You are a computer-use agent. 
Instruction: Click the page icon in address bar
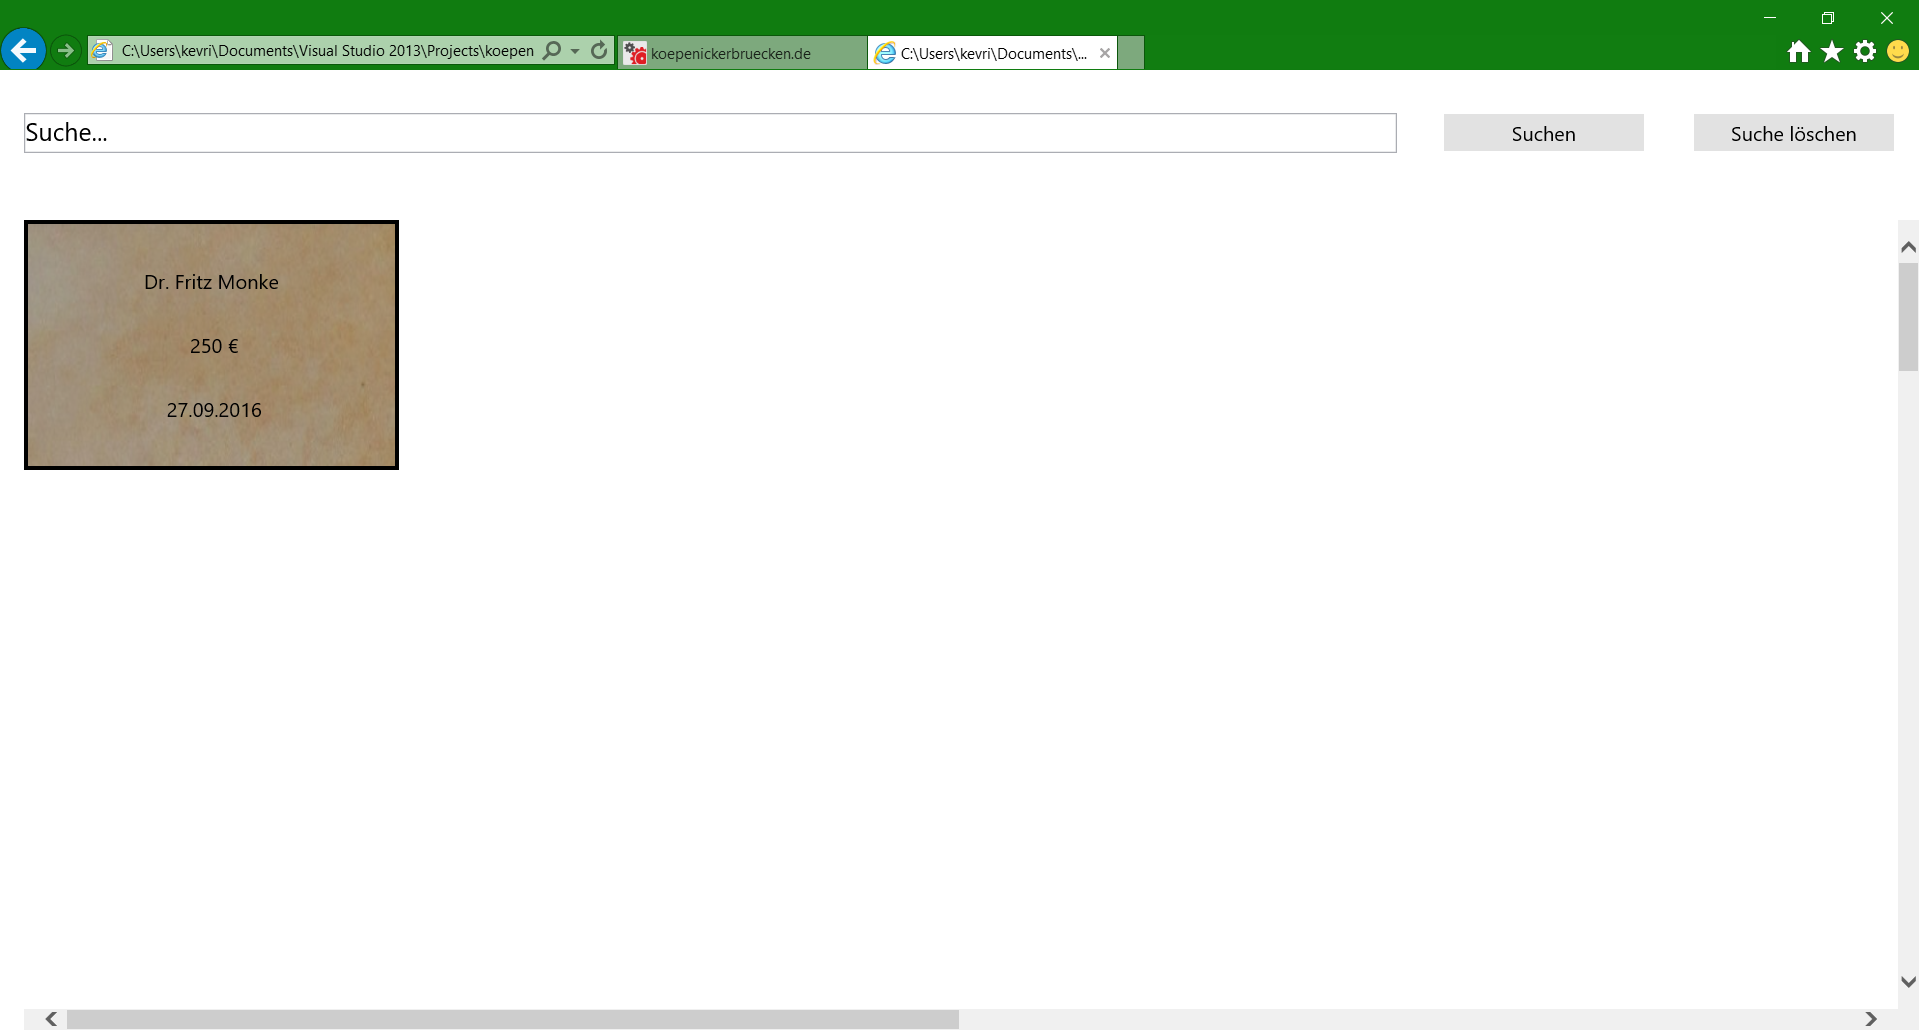tap(102, 50)
